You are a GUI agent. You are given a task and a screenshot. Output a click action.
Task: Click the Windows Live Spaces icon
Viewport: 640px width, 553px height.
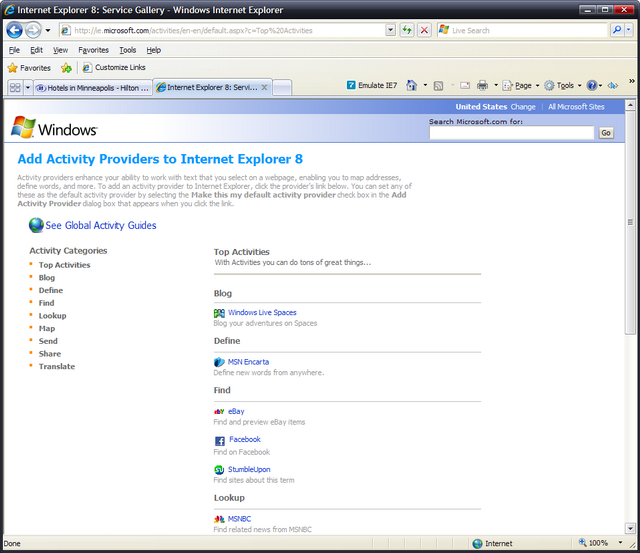219,313
